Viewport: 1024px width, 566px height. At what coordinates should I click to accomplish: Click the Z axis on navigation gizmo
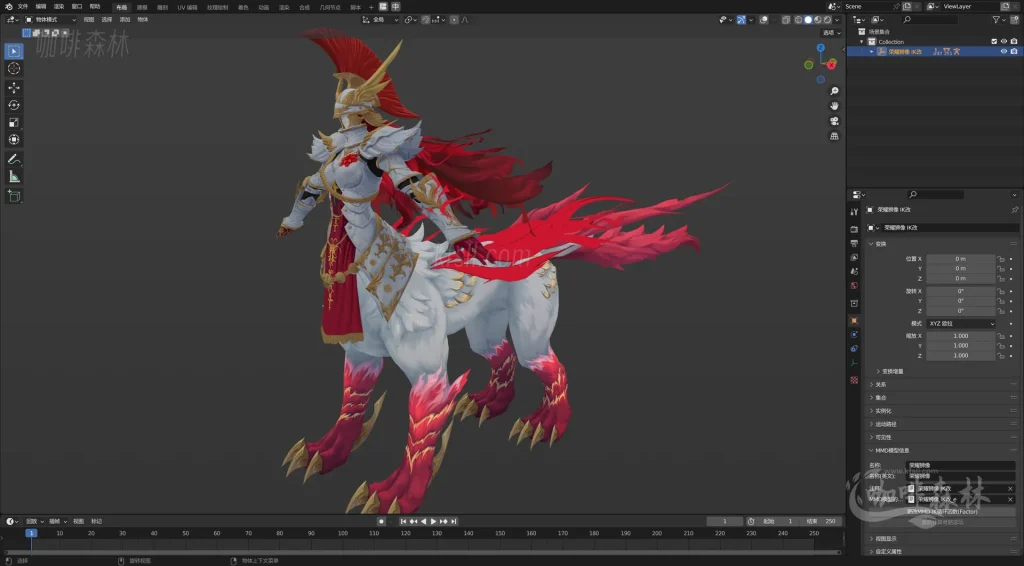click(821, 48)
